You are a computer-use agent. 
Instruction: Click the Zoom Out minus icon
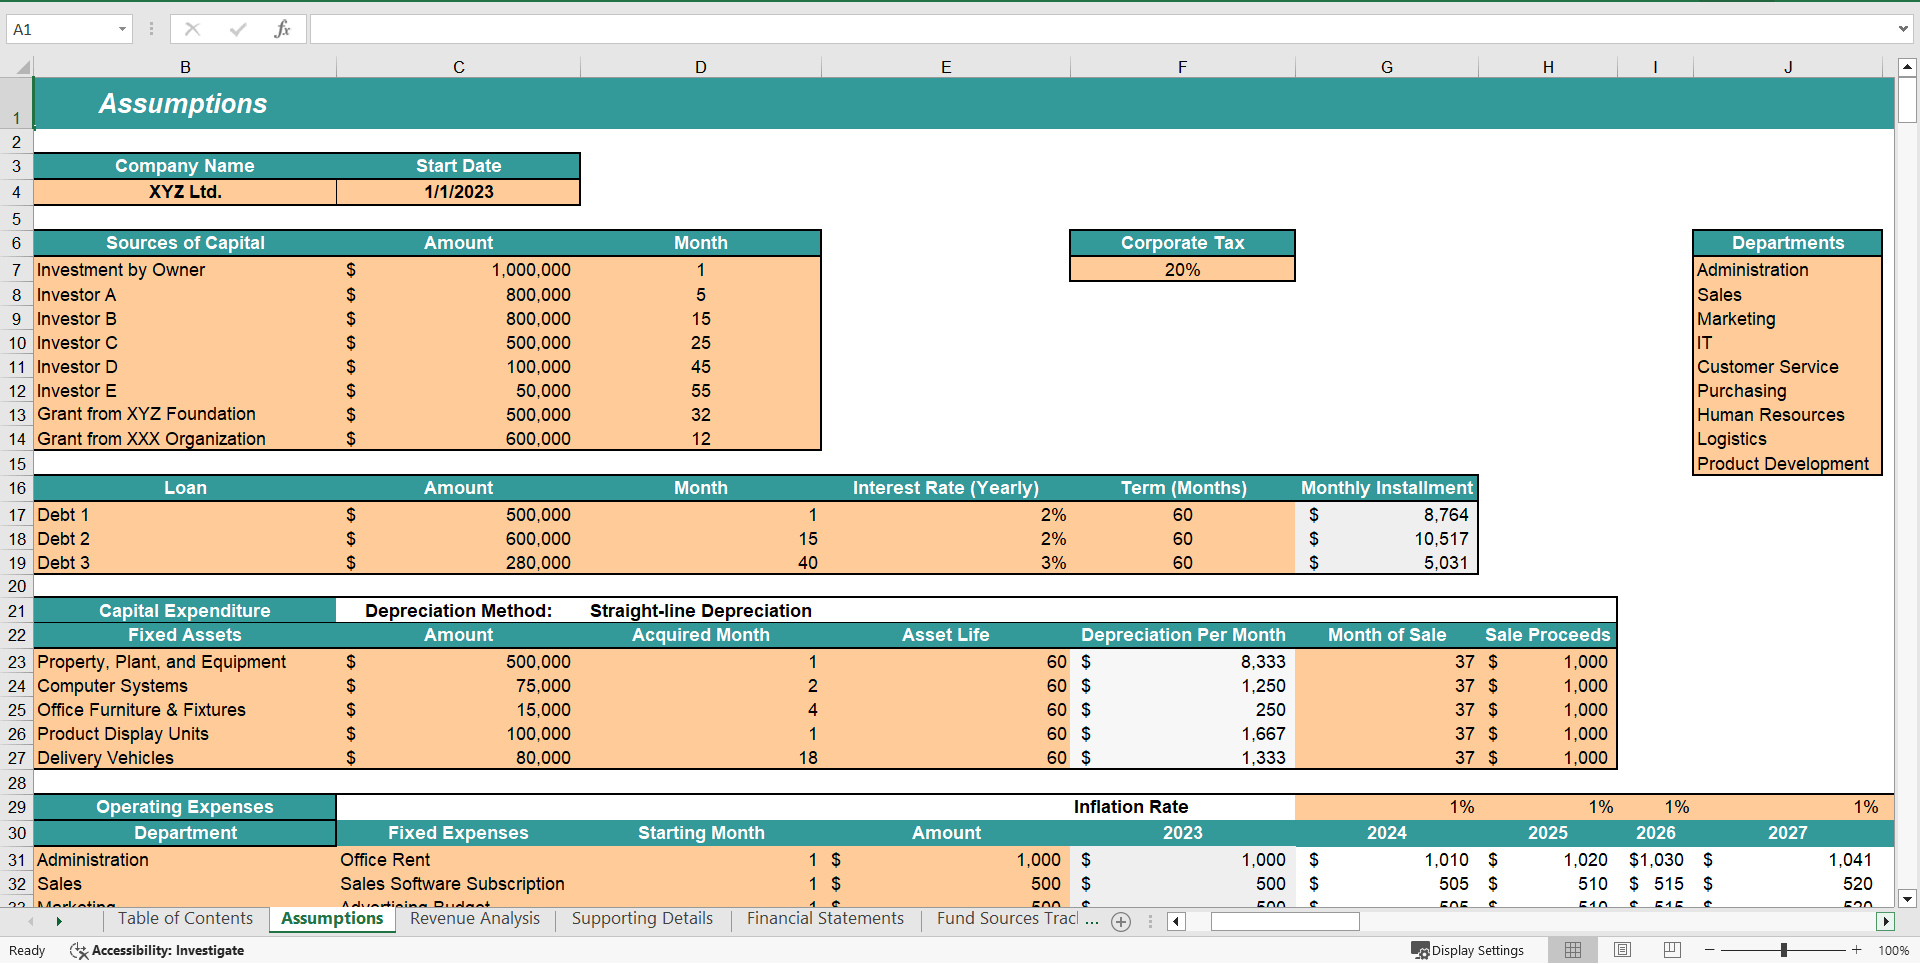pyautogui.click(x=1710, y=950)
